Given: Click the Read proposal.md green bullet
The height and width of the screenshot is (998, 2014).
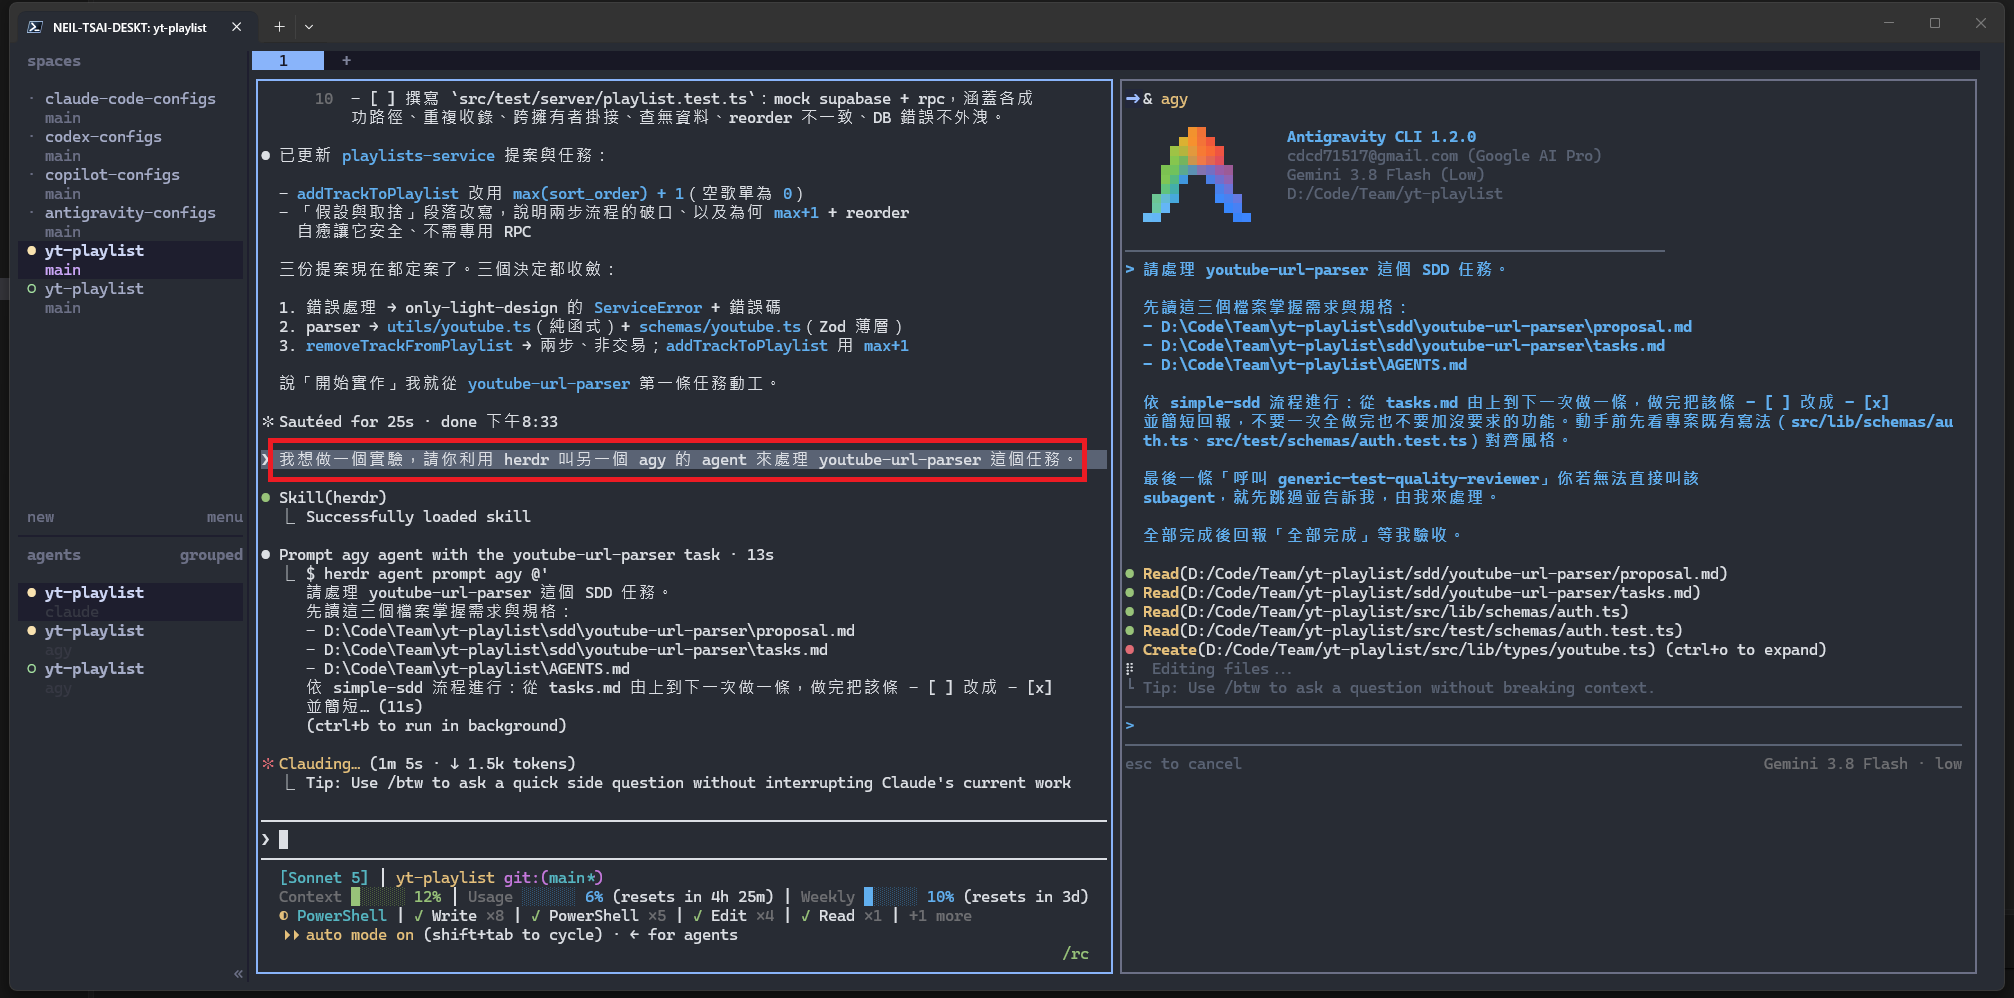Looking at the screenshot, I should click(x=1130, y=573).
